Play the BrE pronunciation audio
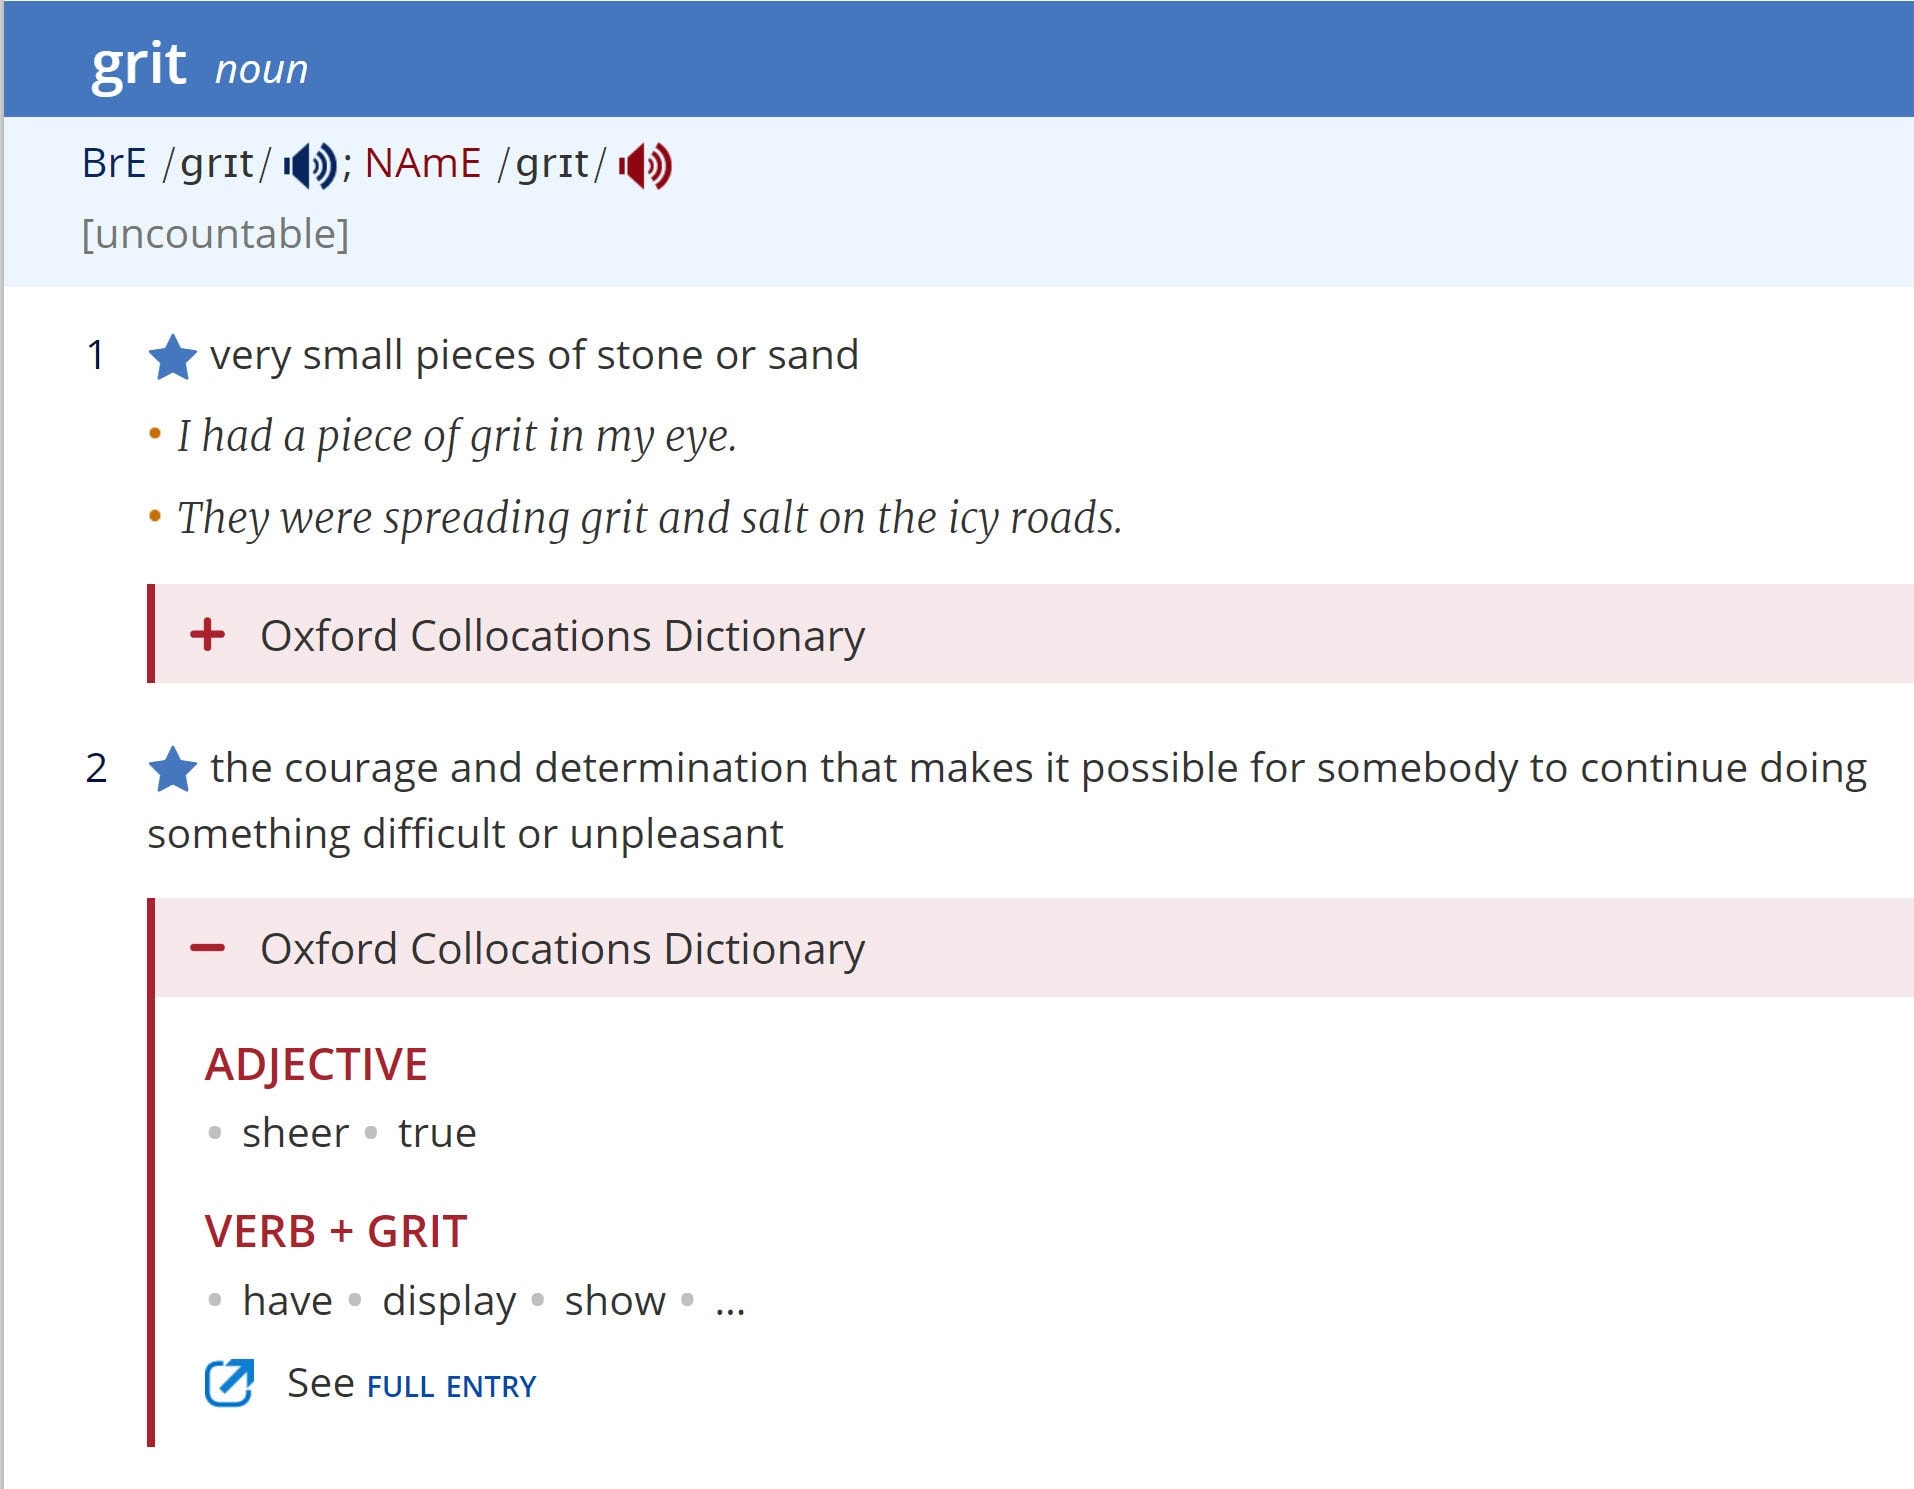Viewport: 1914px width, 1489px height. coord(309,165)
